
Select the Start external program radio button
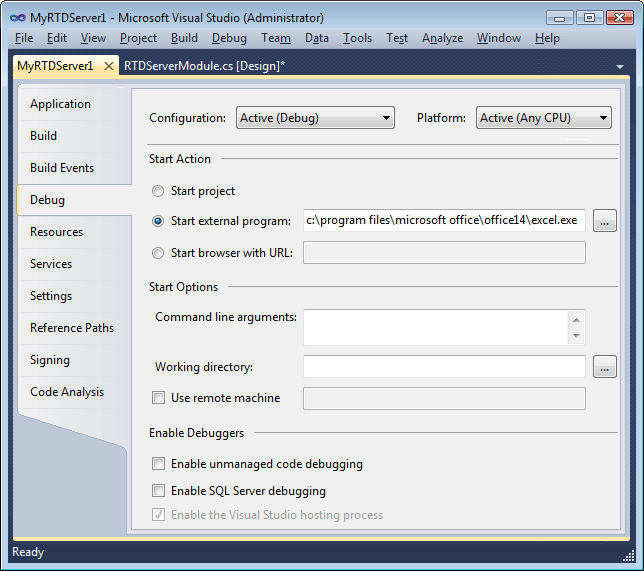158,221
